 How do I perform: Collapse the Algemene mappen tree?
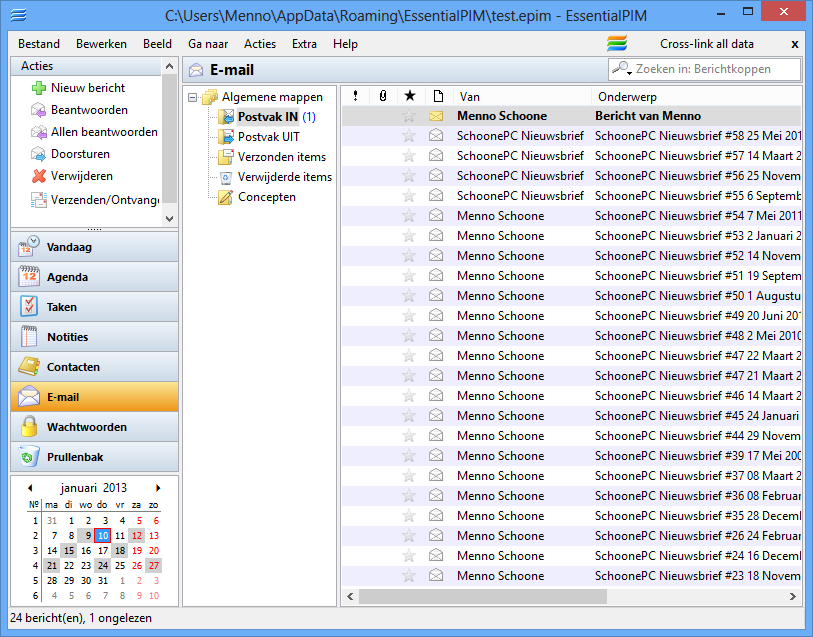[193, 97]
